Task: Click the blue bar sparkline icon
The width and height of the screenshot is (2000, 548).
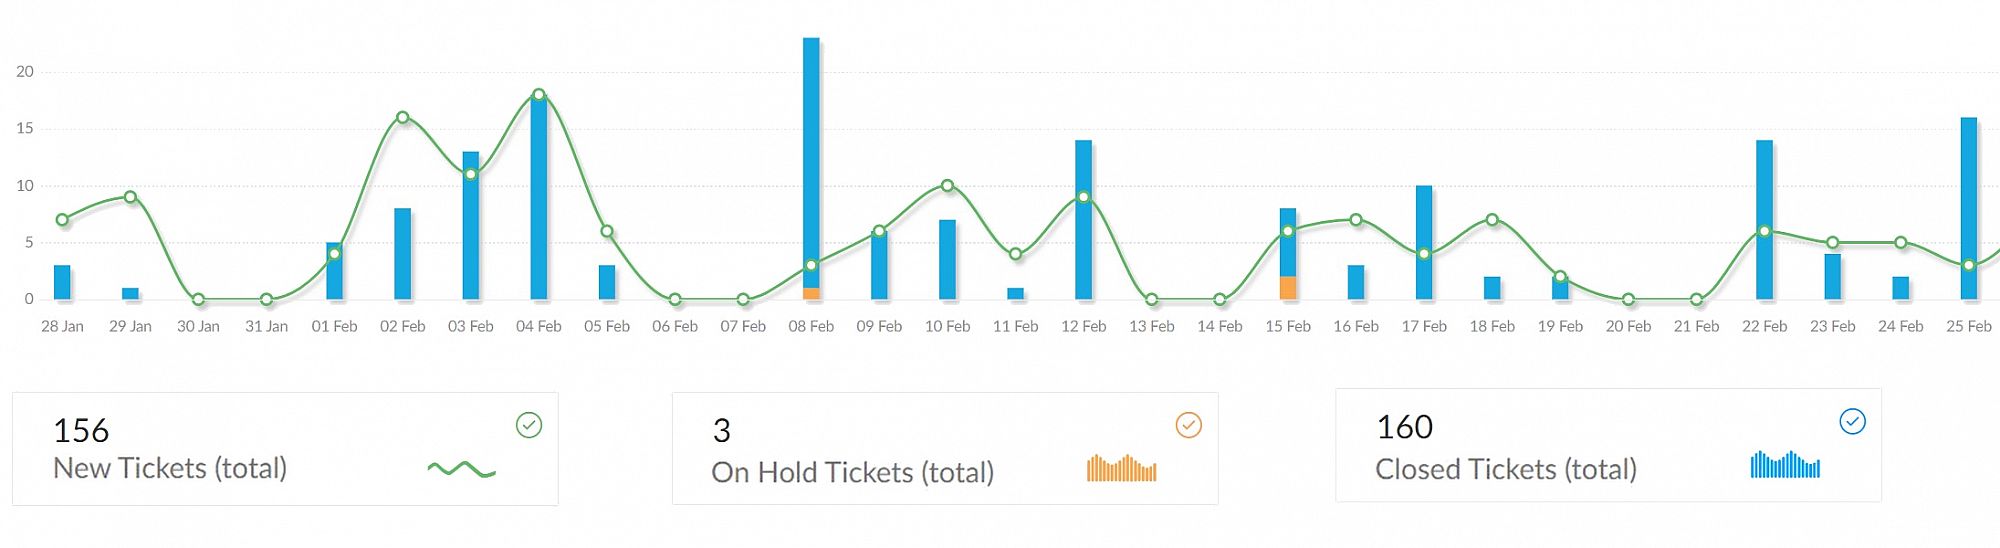Action: click(x=1785, y=464)
